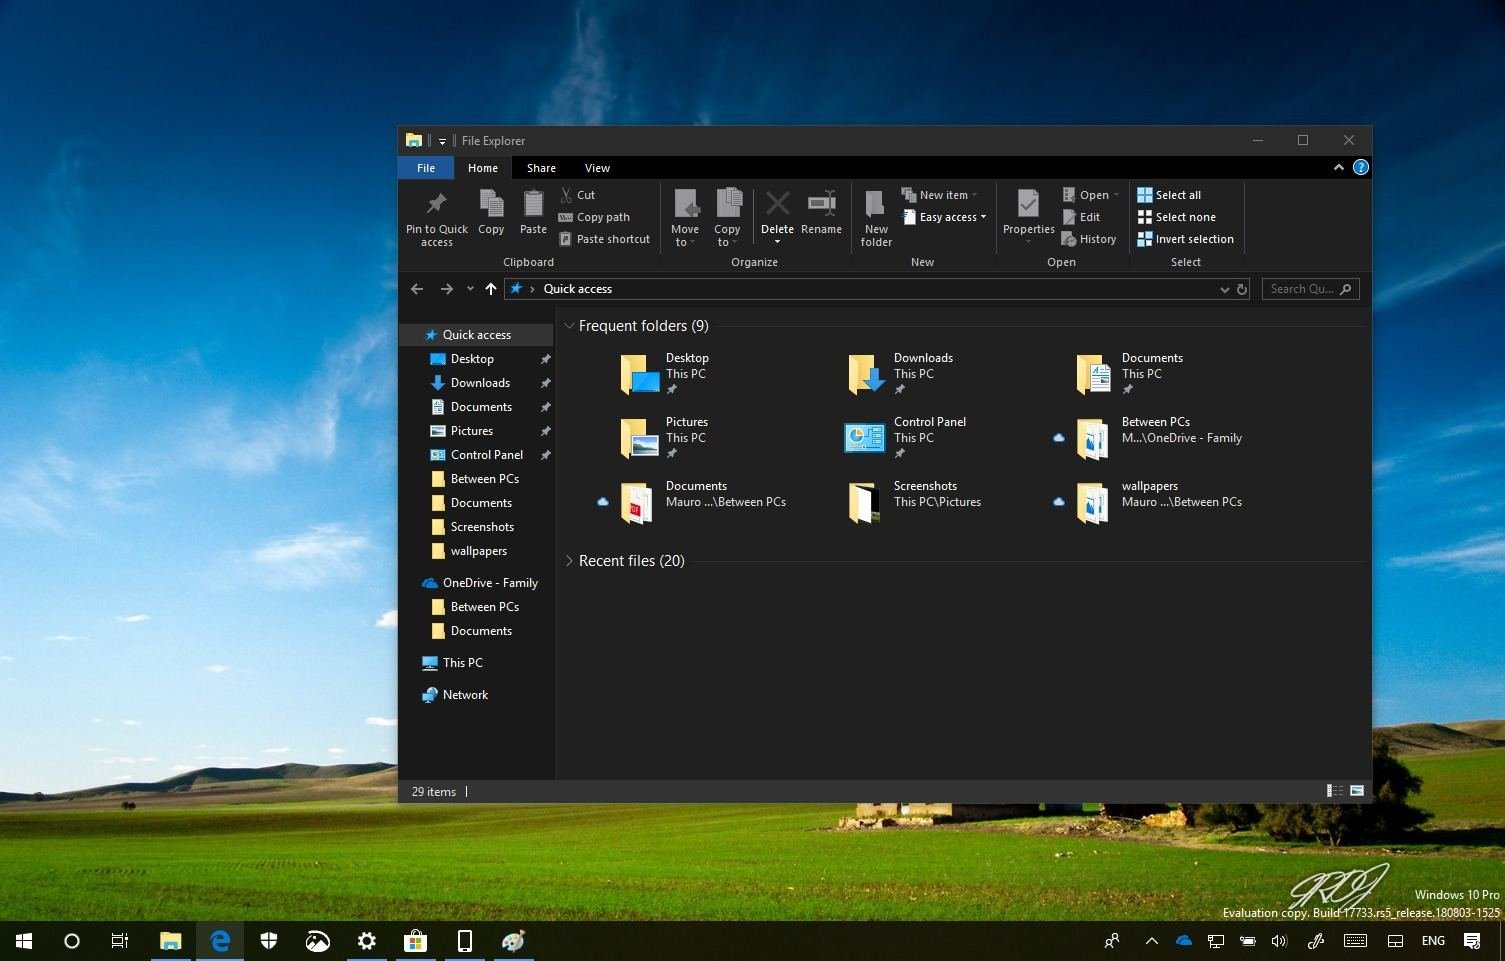
Task: Collapse the Frequent folders section
Action: pos(569,326)
